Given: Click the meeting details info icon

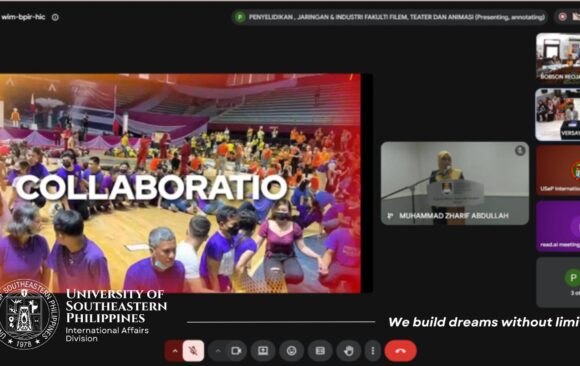Looking at the screenshot, I should click(55, 17).
